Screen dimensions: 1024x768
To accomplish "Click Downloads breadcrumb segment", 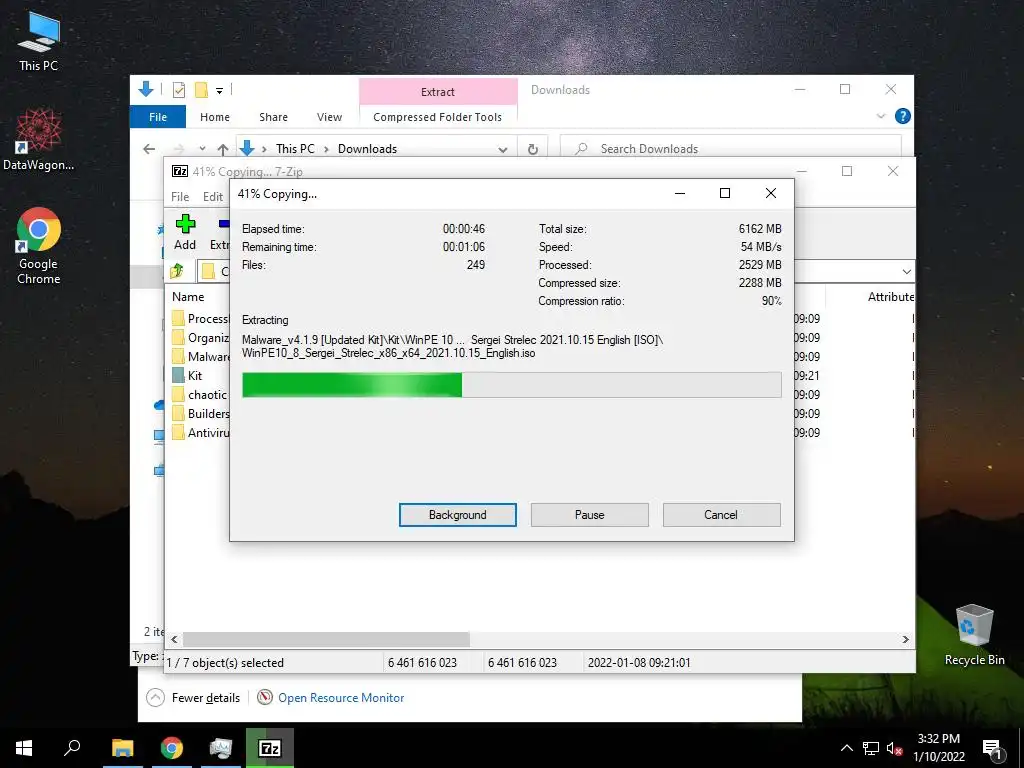I will click(x=367, y=149).
